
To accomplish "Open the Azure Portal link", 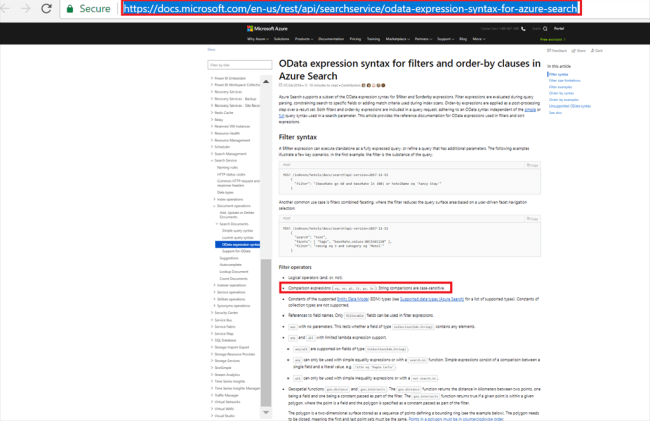I will coord(559,29).
